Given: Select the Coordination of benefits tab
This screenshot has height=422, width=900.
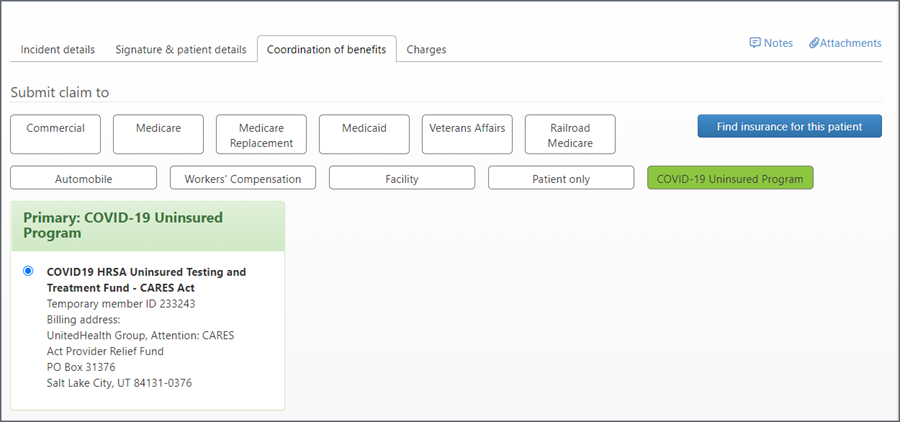Looking at the screenshot, I should tap(326, 49).
